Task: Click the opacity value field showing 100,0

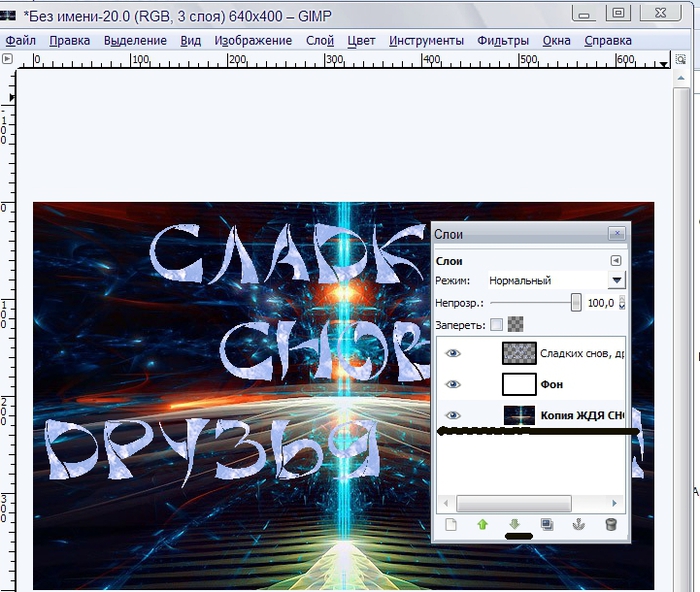Action: coord(601,303)
